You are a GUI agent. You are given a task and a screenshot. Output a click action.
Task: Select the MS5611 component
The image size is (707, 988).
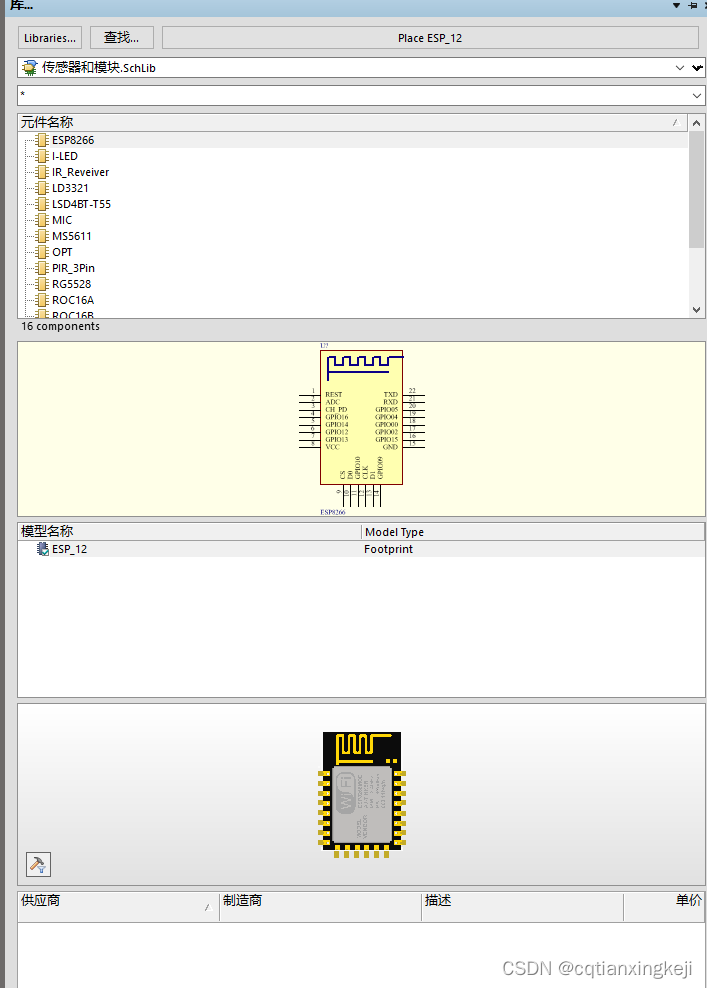(72, 236)
